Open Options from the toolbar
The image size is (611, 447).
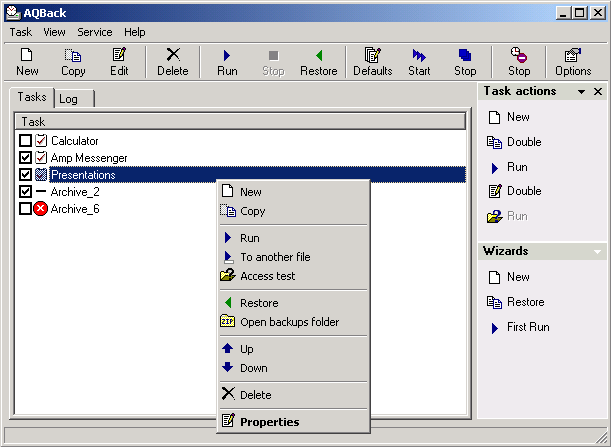pos(573,62)
